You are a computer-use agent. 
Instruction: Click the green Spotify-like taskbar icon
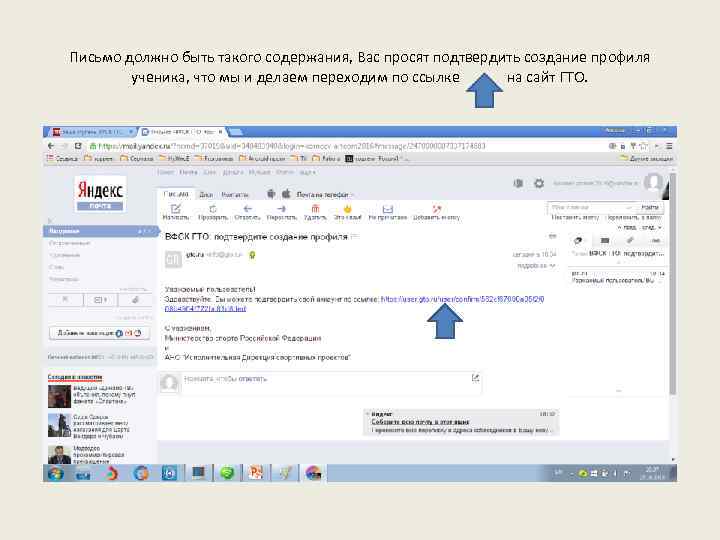click(227, 473)
